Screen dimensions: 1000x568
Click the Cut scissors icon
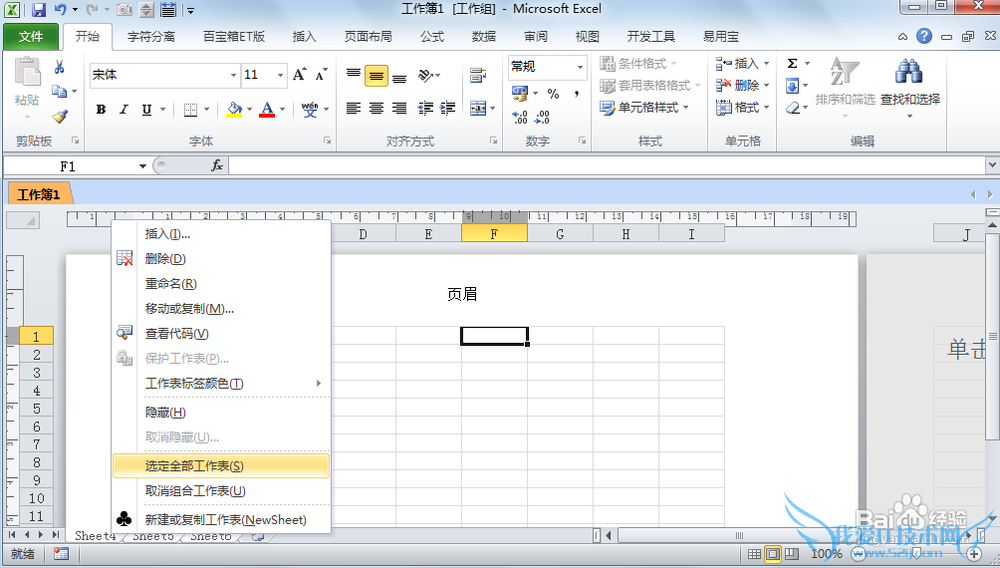pyautogui.click(x=59, y=67)
